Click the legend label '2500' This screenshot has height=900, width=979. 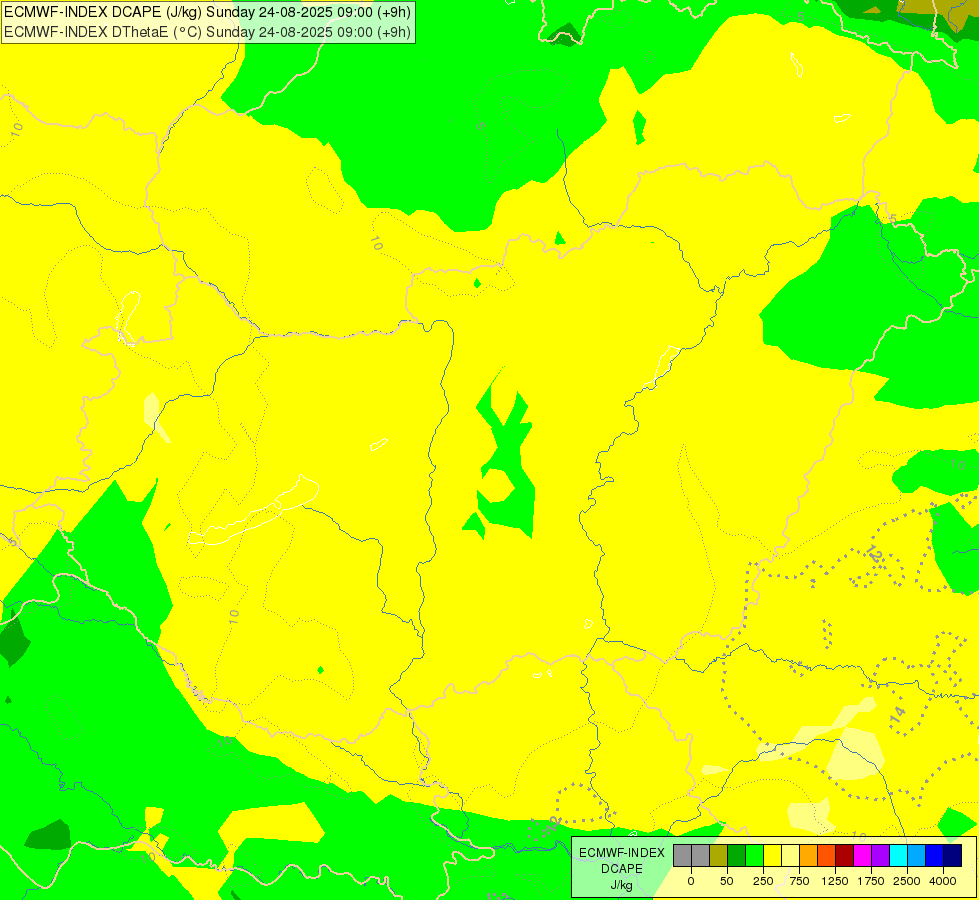(x=907, y=881)
